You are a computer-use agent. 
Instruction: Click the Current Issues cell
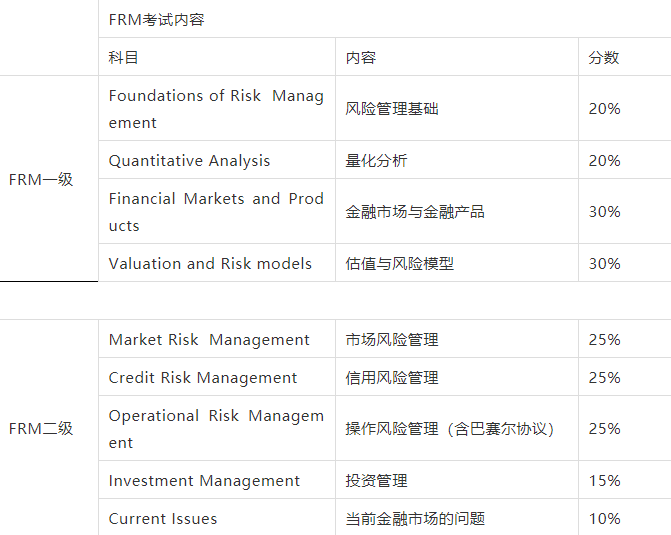click(163, 519)
